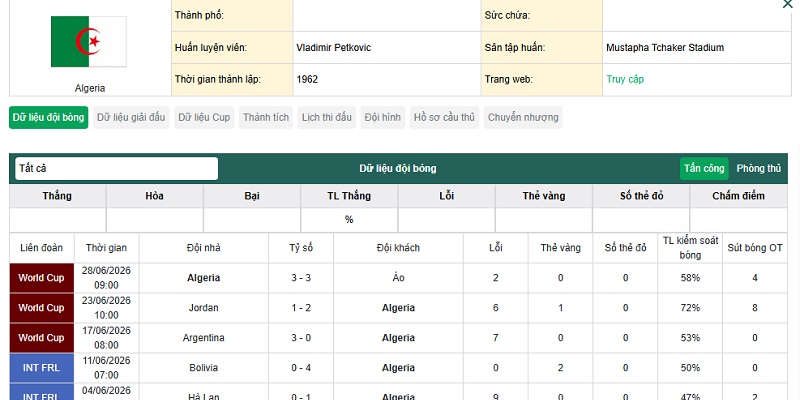This screenshot has height=400, width=800.
Task: Click the Số thẻ đỏ summary header
Action: [x=641, y=196]
